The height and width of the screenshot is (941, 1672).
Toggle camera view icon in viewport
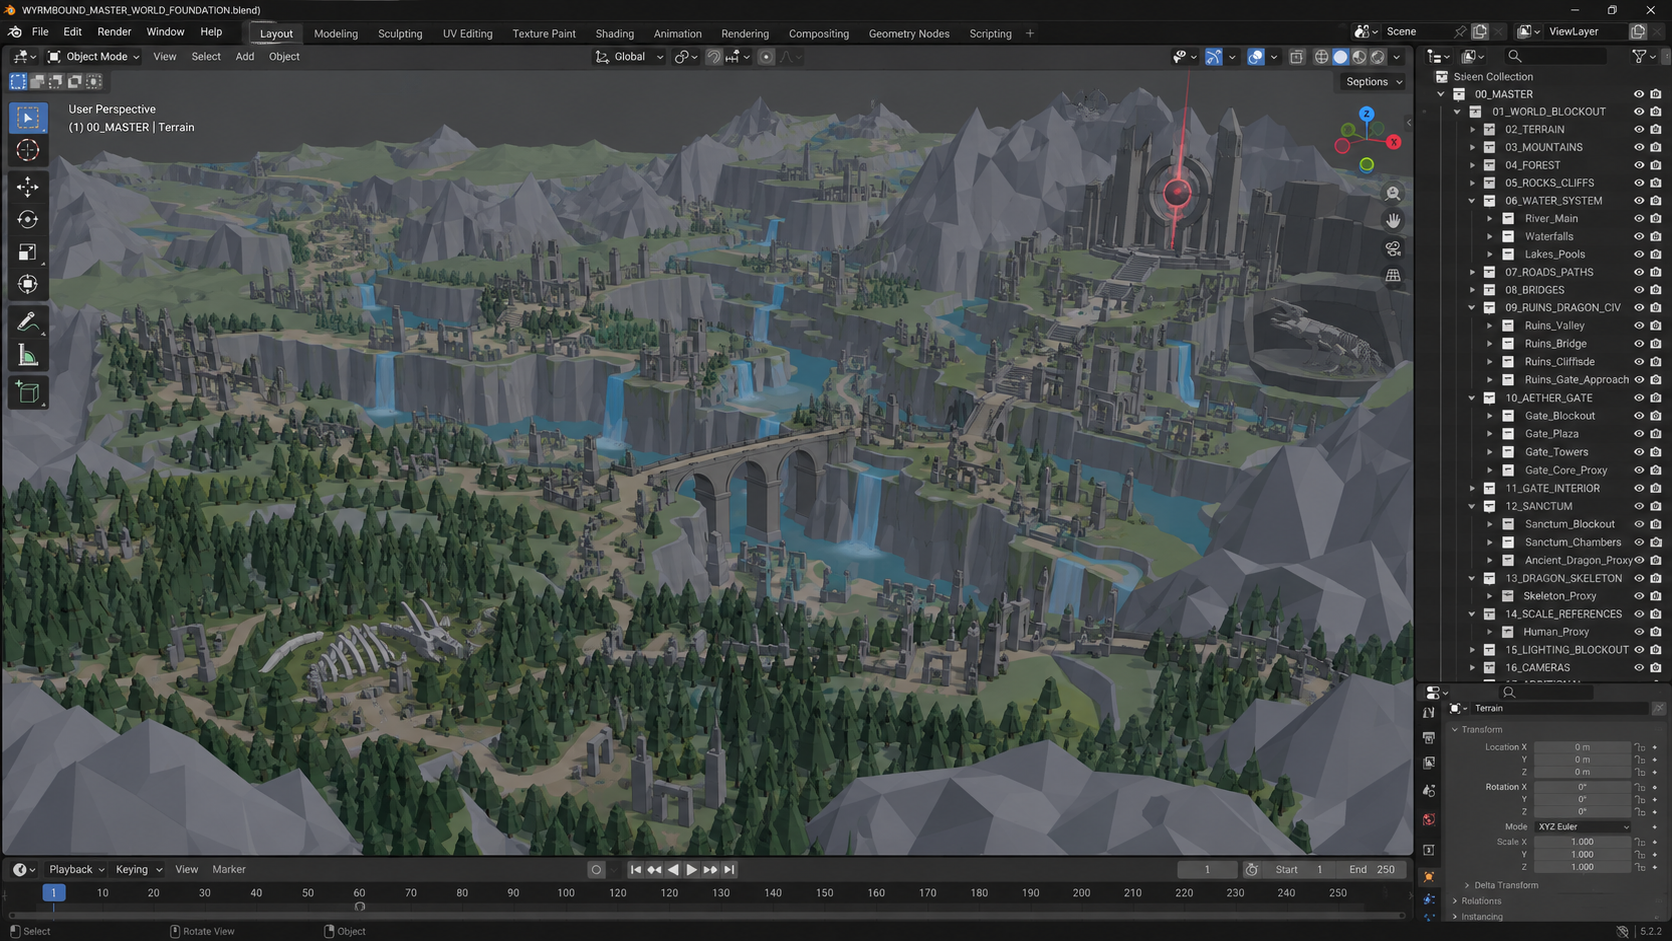click(x=1393, y=248)
